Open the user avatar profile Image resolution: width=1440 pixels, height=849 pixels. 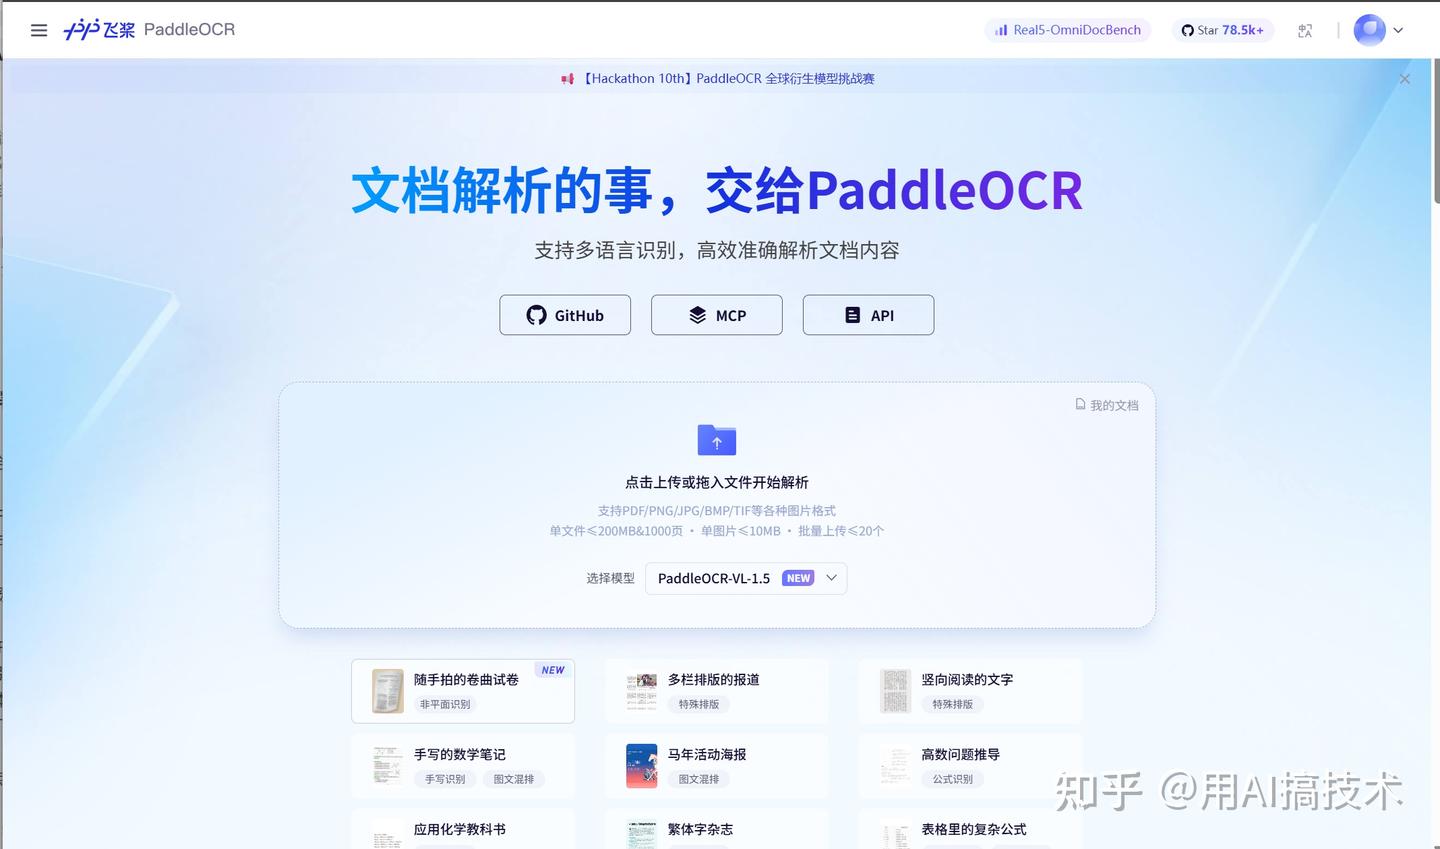1369,30
